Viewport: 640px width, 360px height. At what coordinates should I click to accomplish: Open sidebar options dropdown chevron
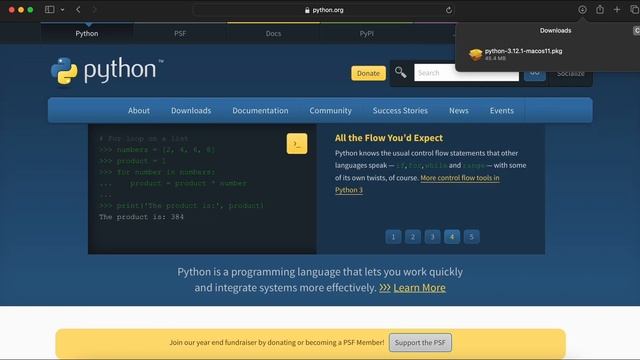(62, 10)
